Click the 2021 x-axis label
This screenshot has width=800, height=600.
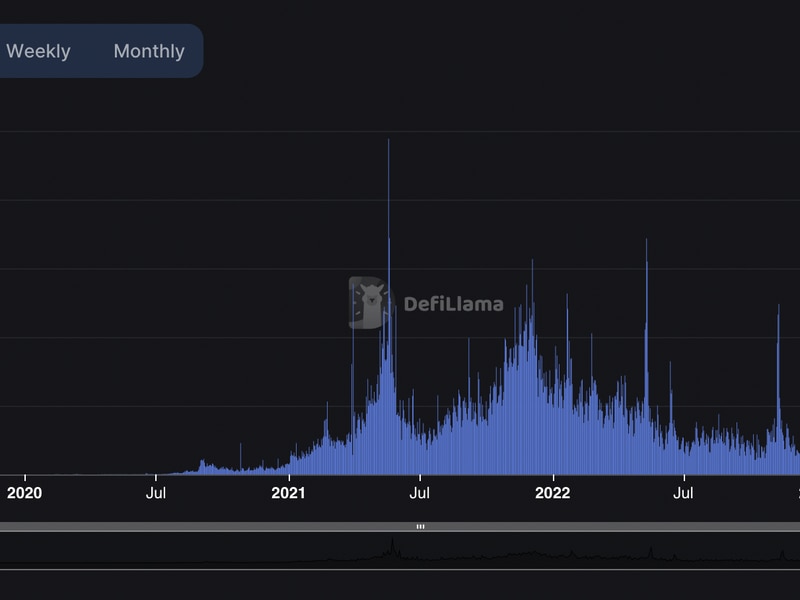click(x=288, y=492)
